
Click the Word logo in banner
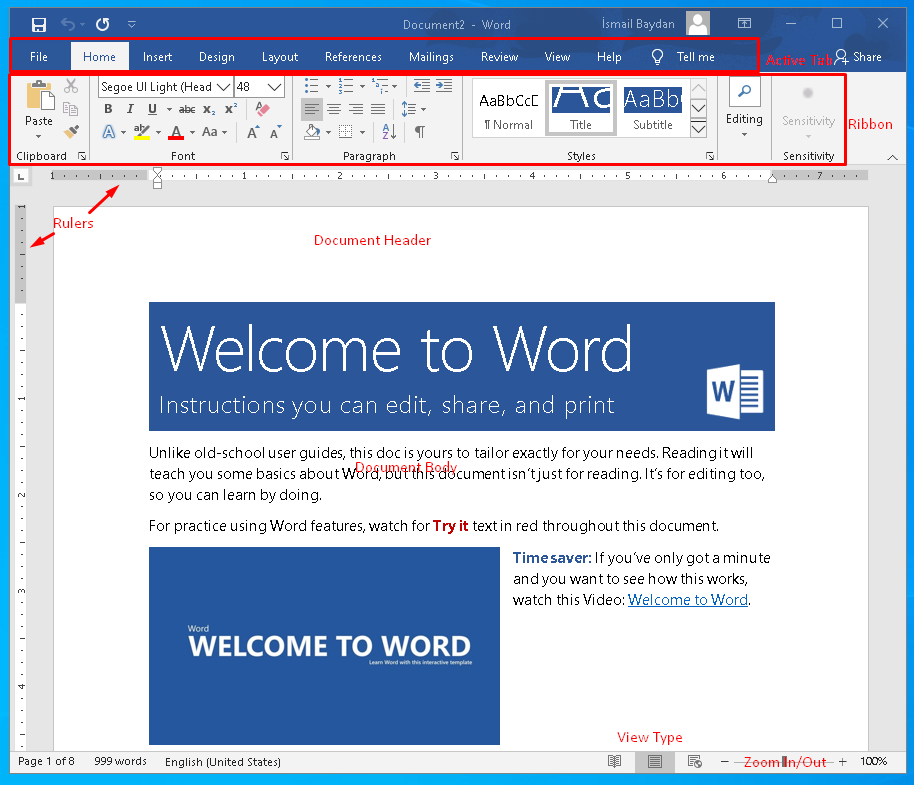pos(735,392)
